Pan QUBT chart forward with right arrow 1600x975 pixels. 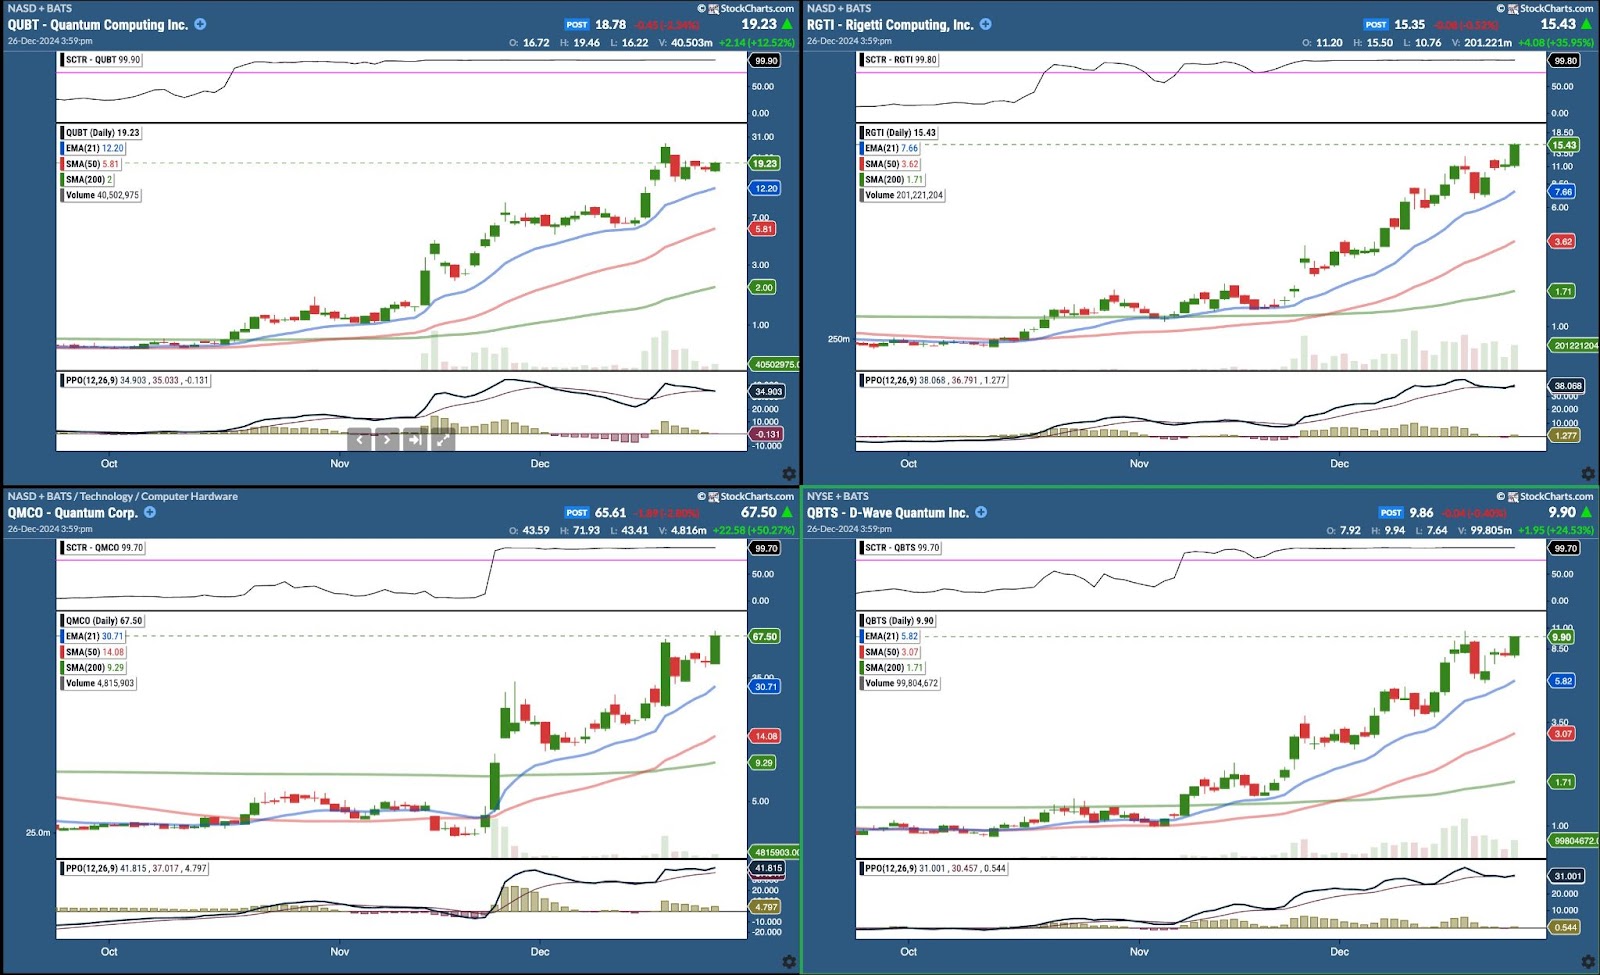[387, 439]
